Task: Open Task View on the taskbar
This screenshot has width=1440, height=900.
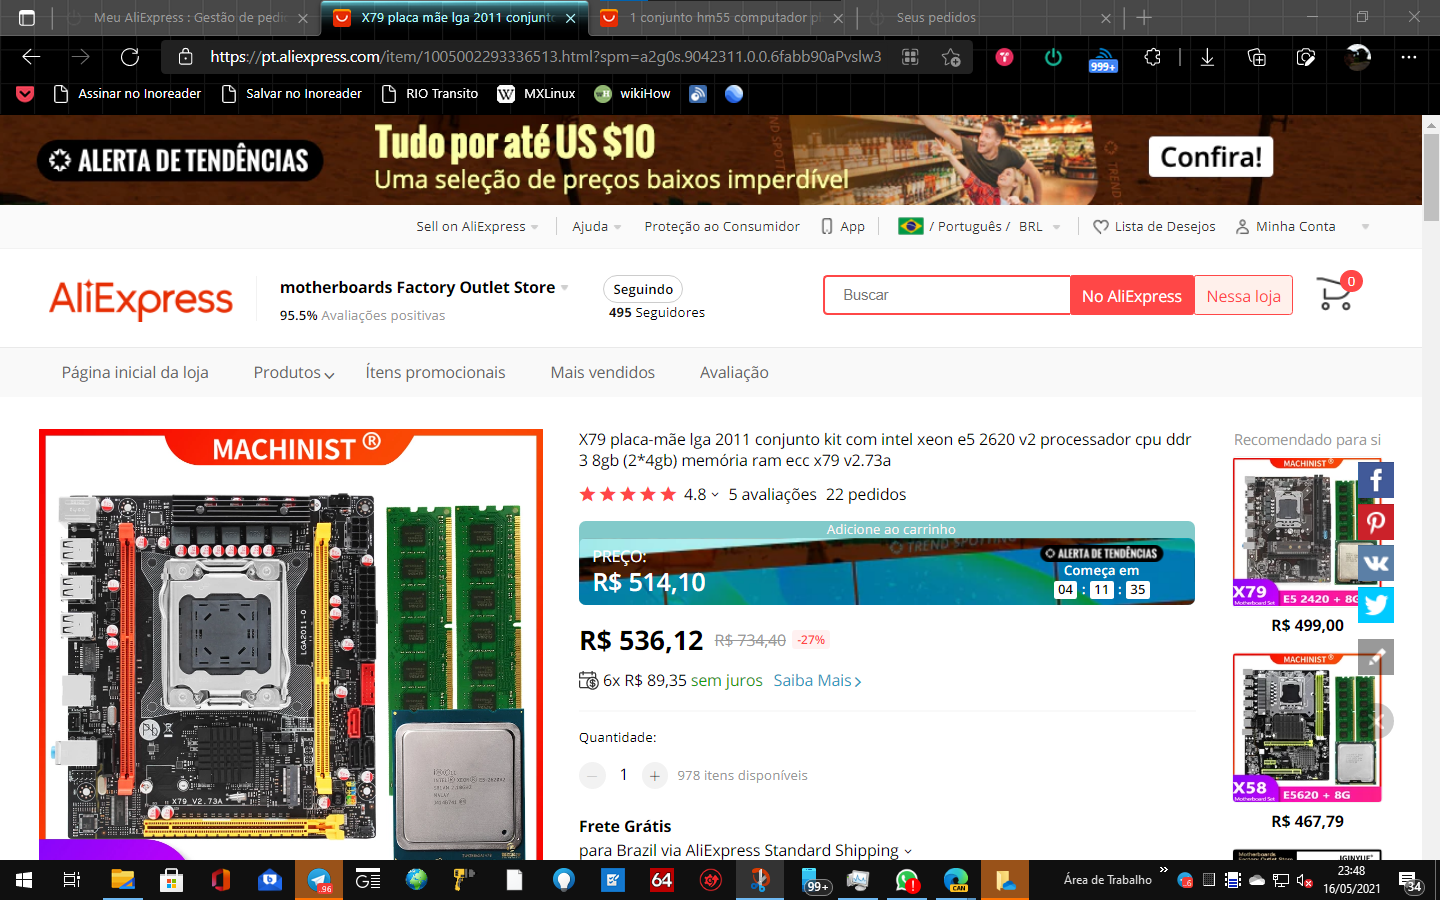Action: 72,880
